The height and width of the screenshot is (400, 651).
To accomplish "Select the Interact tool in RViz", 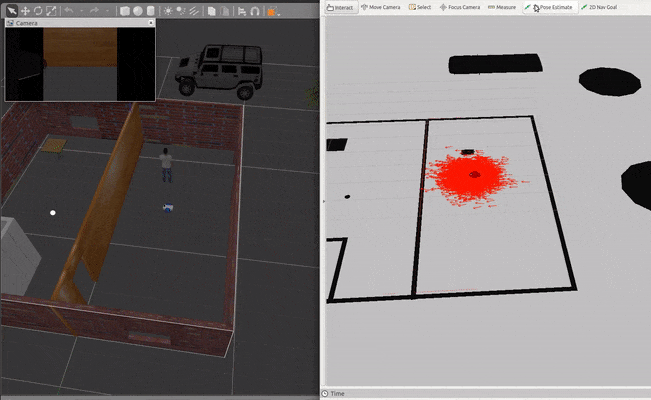I will pyautogui.click(x=340, y=7).
